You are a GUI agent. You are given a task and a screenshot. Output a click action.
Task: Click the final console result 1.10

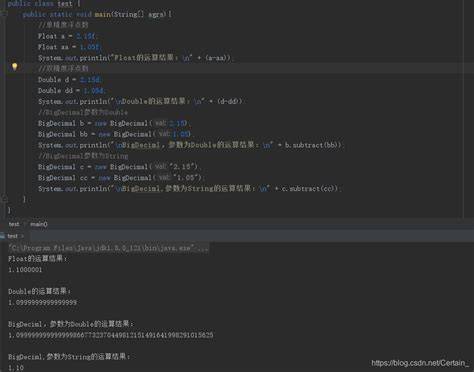point(16,368)
